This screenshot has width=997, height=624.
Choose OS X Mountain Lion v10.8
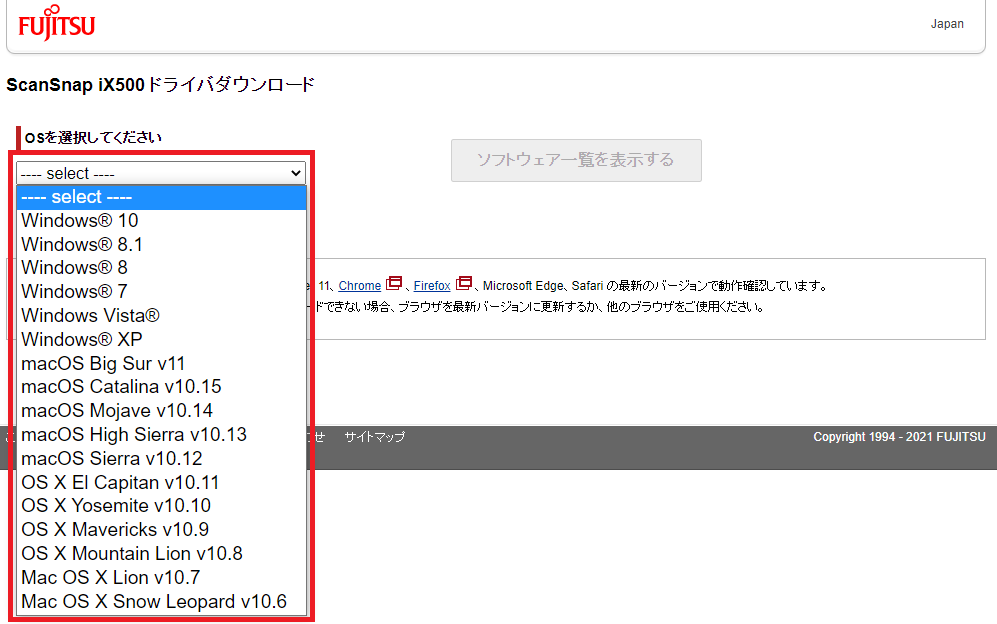coord(162,554)
